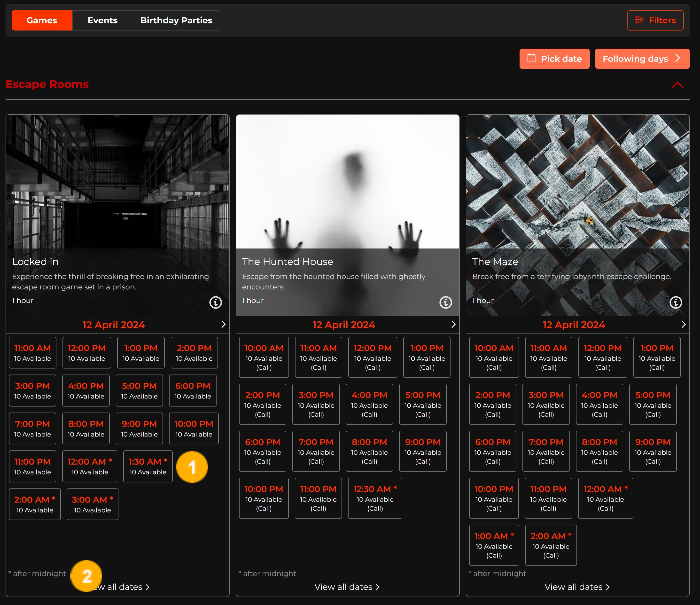Pick Locked In 12:00 AM slot
Image resolution: width=700 pixels, height=605 pixels.
[x=90, y=467]
